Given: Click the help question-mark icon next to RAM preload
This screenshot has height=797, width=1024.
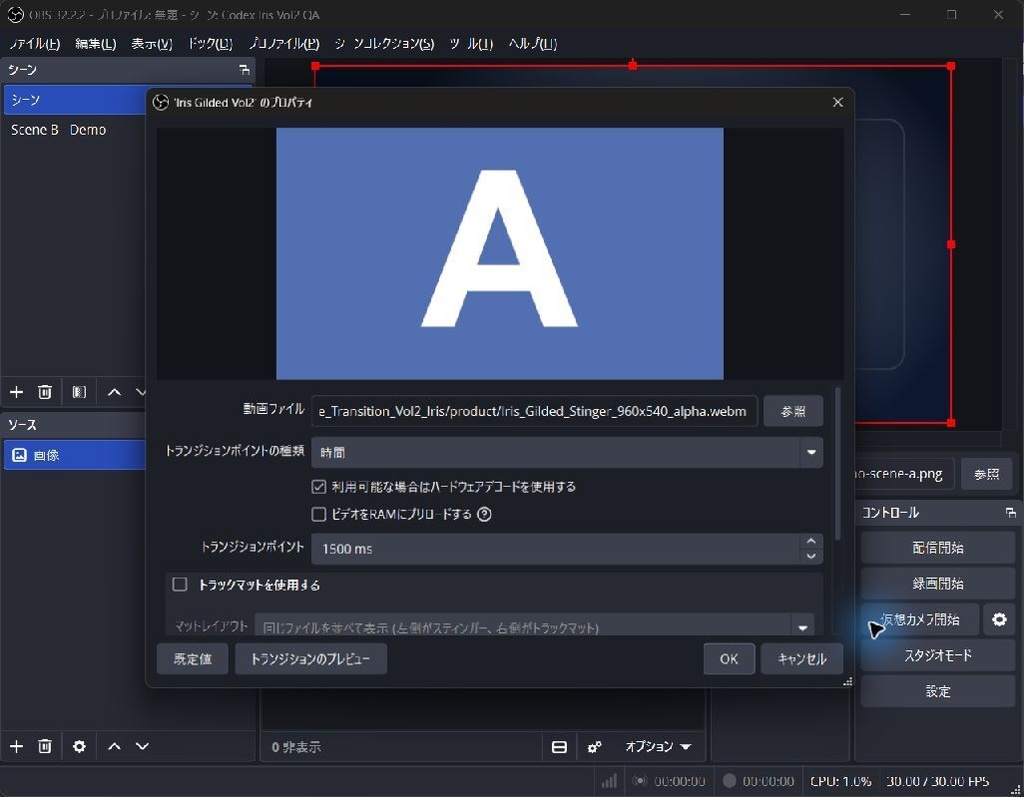Looking at the screenshot, I should click(484, 515).
